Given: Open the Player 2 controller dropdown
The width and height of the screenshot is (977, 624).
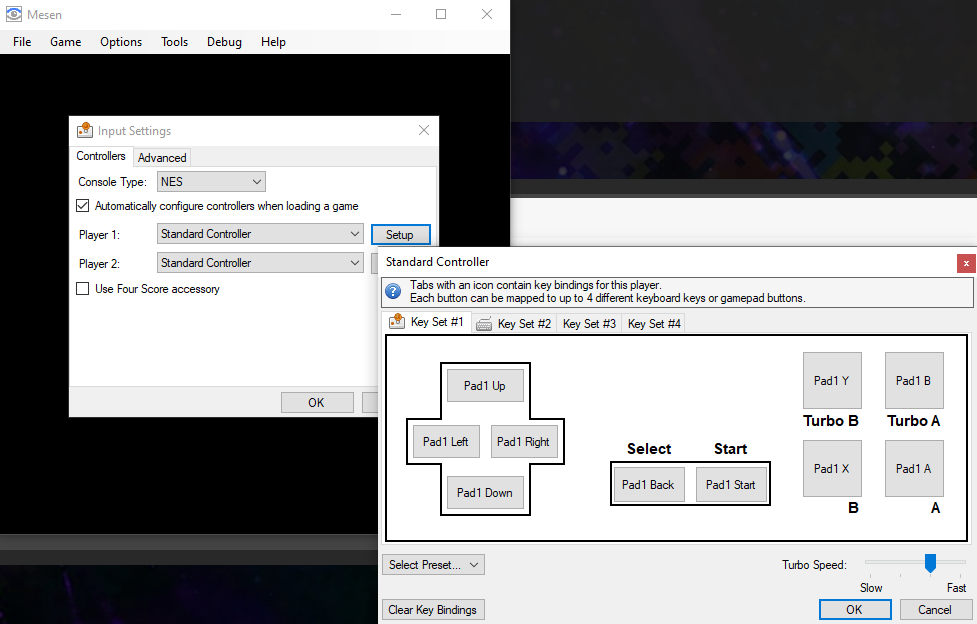Looking at the screenshot, I should 260,262.
